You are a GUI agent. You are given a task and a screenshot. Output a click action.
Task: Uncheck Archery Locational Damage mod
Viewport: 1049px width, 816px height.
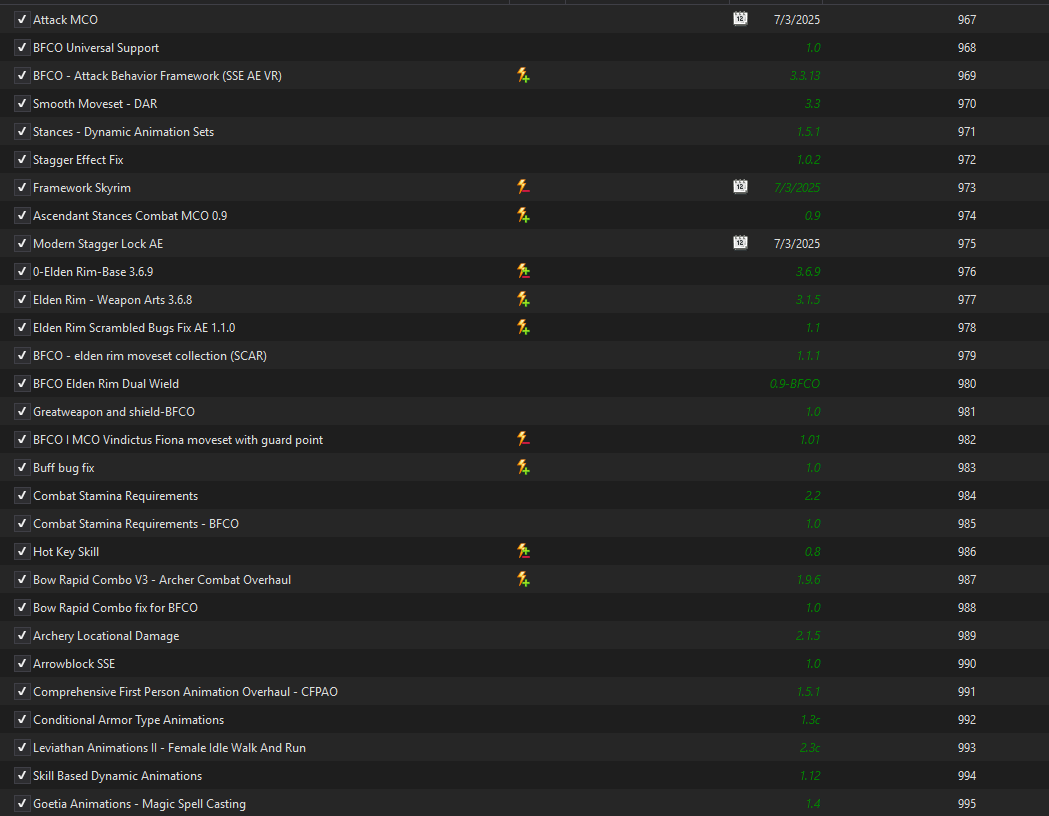pos(22,636)
